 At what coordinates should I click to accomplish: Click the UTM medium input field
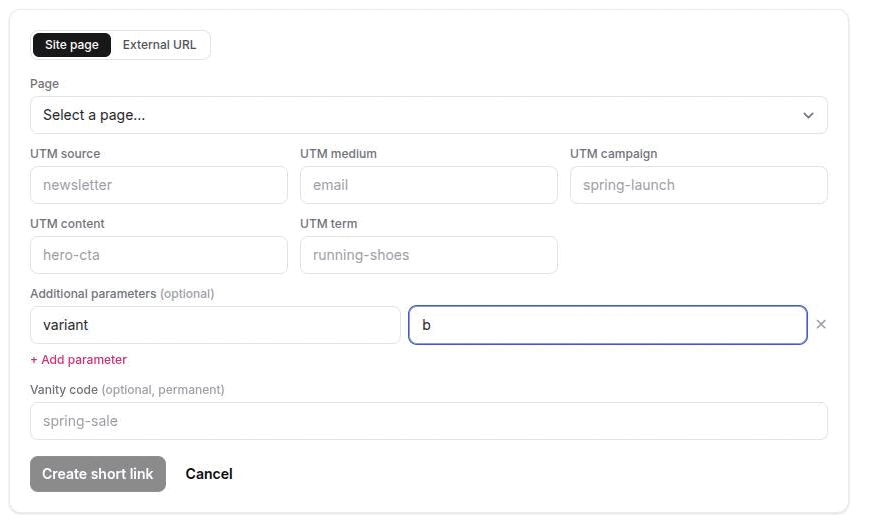click(x=429, y=185)
